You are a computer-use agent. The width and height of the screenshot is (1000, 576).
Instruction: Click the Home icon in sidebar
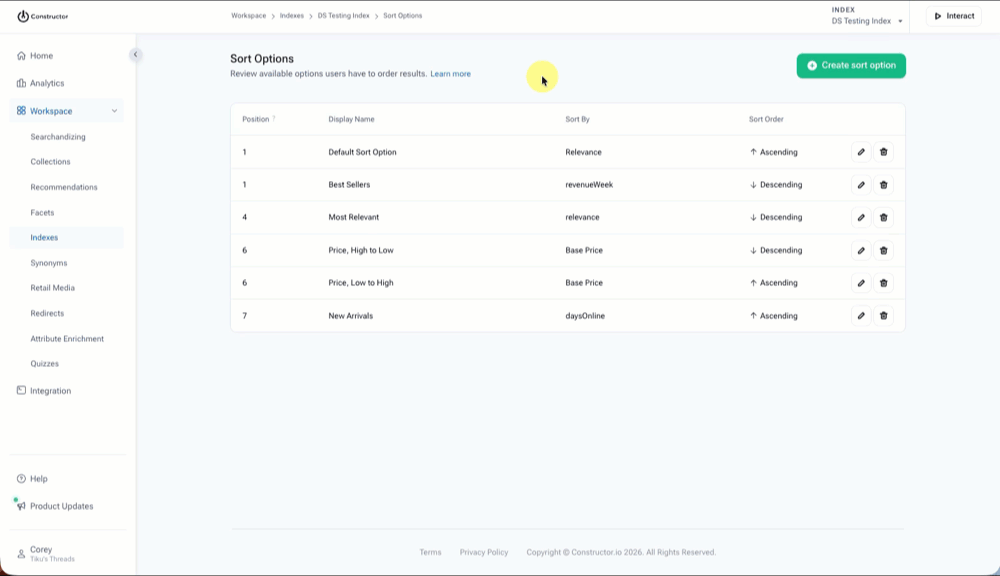click(21, 55)
